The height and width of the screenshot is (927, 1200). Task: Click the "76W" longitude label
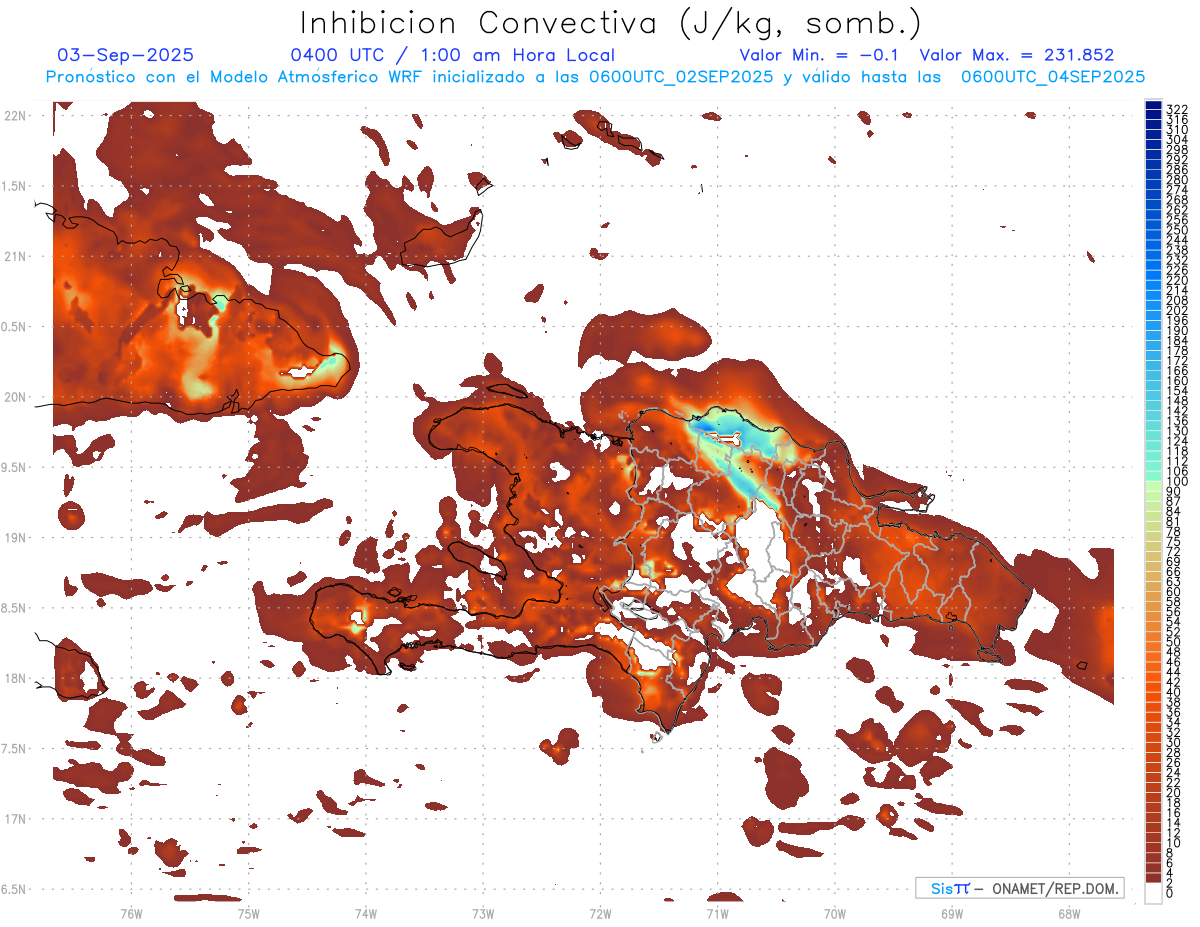131,913
